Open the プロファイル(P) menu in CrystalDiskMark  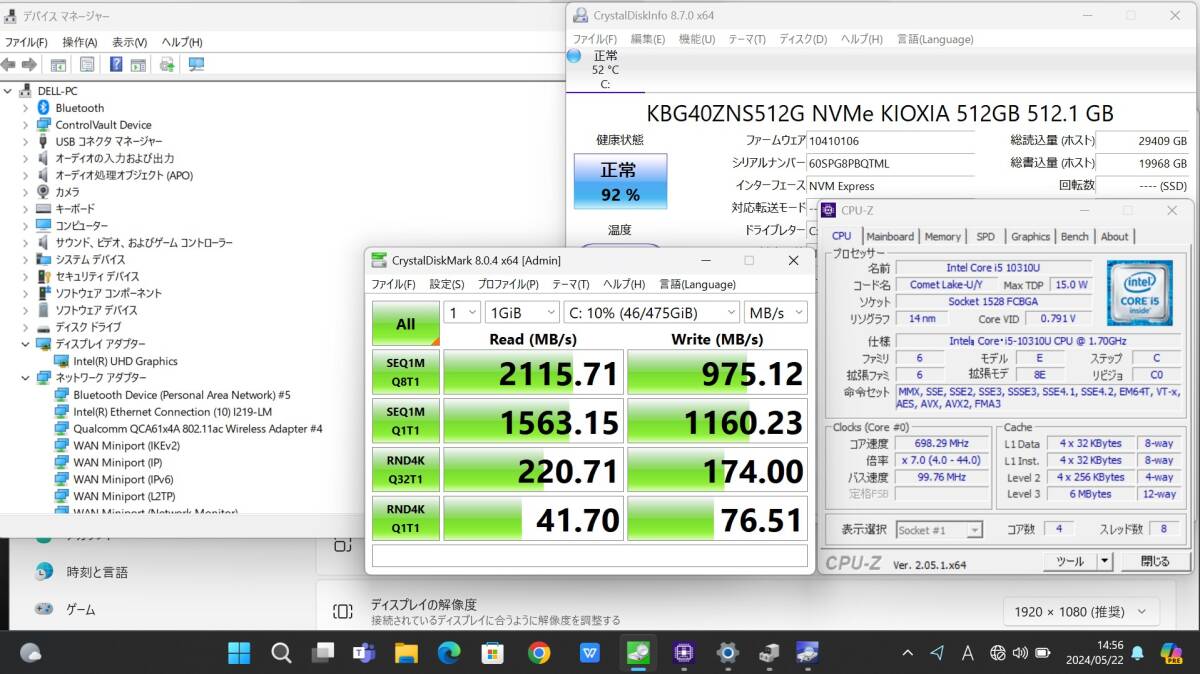[x=508, y=284]
